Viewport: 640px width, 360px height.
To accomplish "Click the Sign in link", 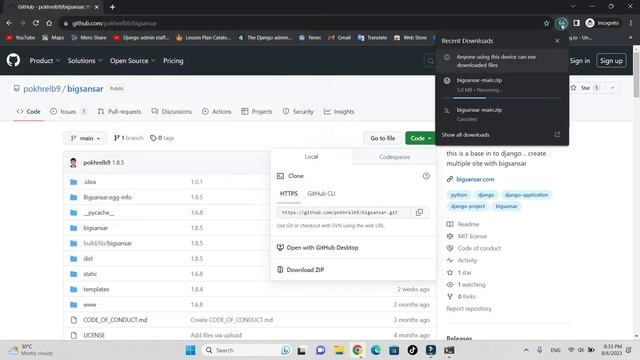I will [580, 61].
